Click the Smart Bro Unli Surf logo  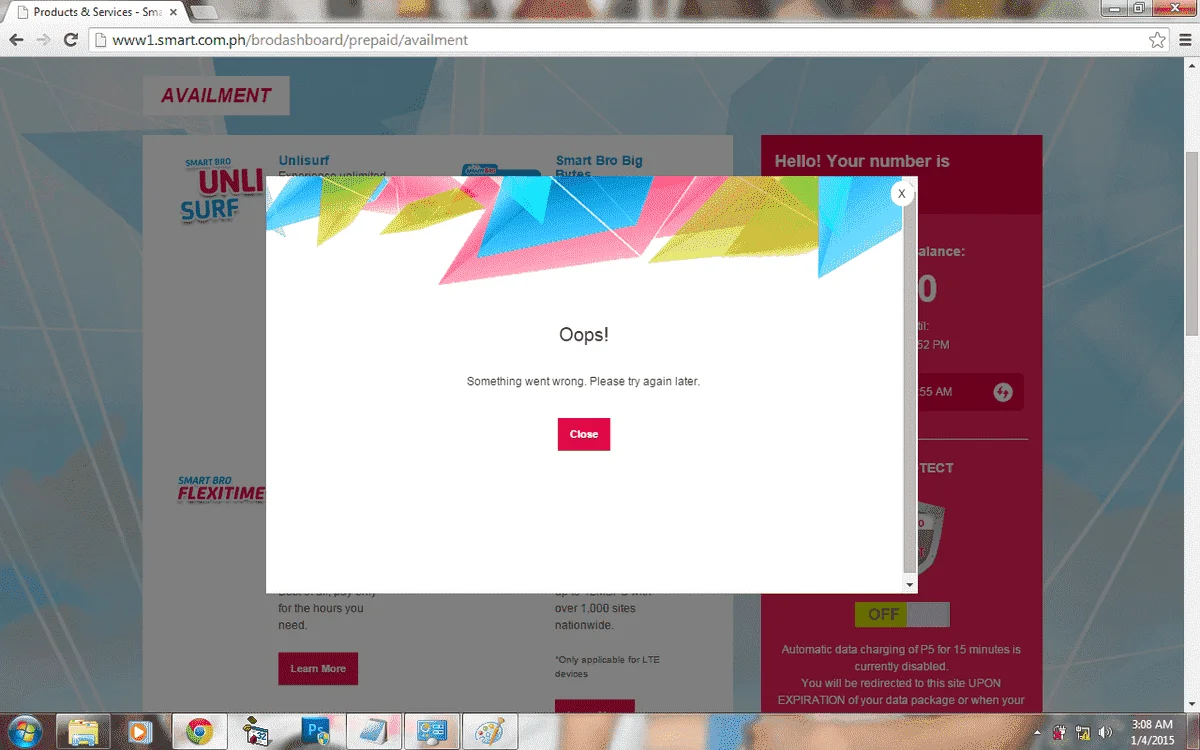coord(222,189)
